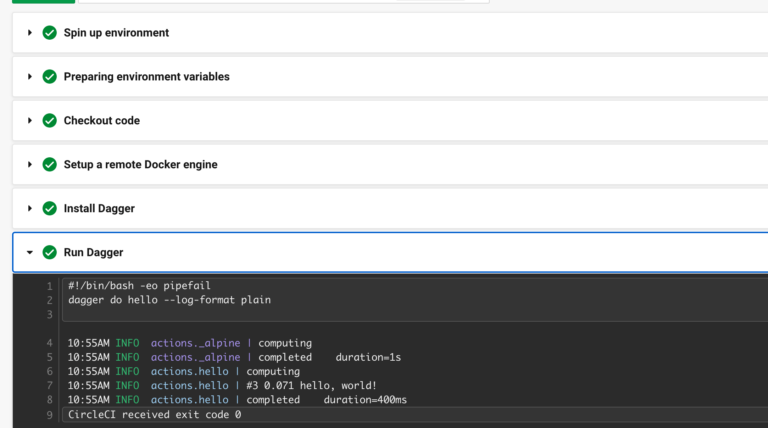Expand the Spin up environment step arrow
This screenshot has height=428, width=768.
point(30,33)
